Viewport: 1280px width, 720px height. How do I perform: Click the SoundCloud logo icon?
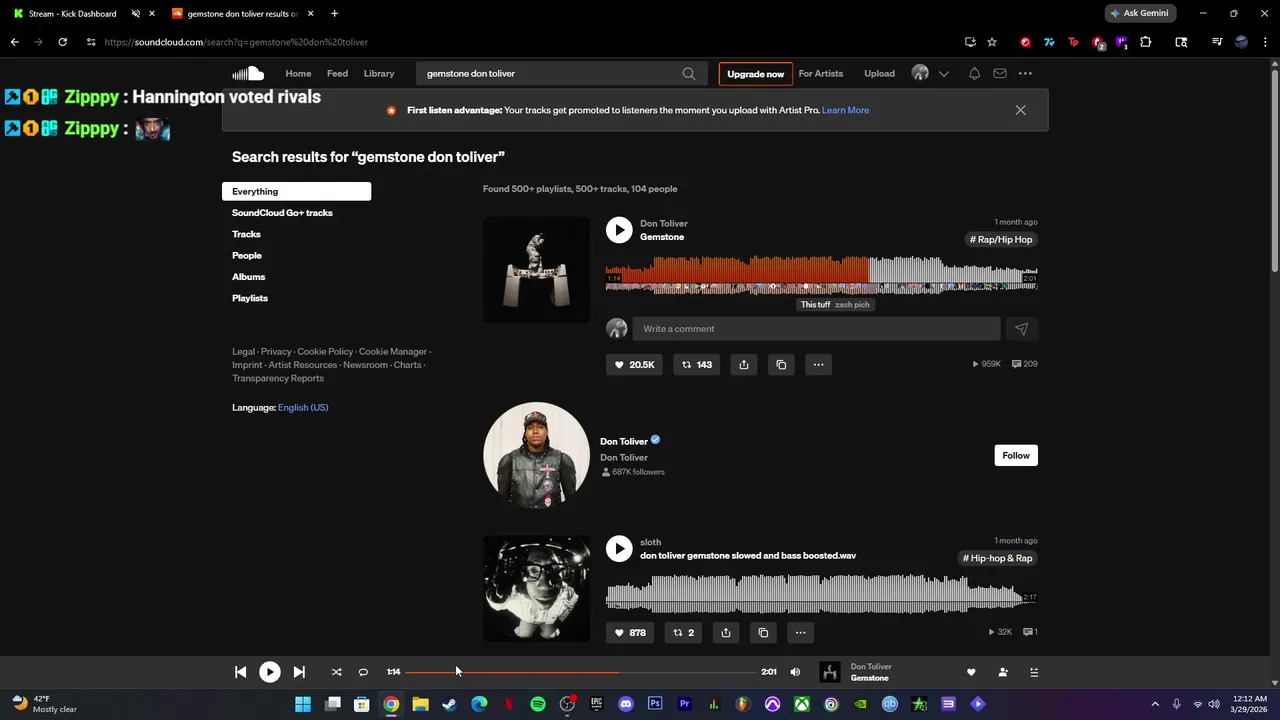coord(248,73)
